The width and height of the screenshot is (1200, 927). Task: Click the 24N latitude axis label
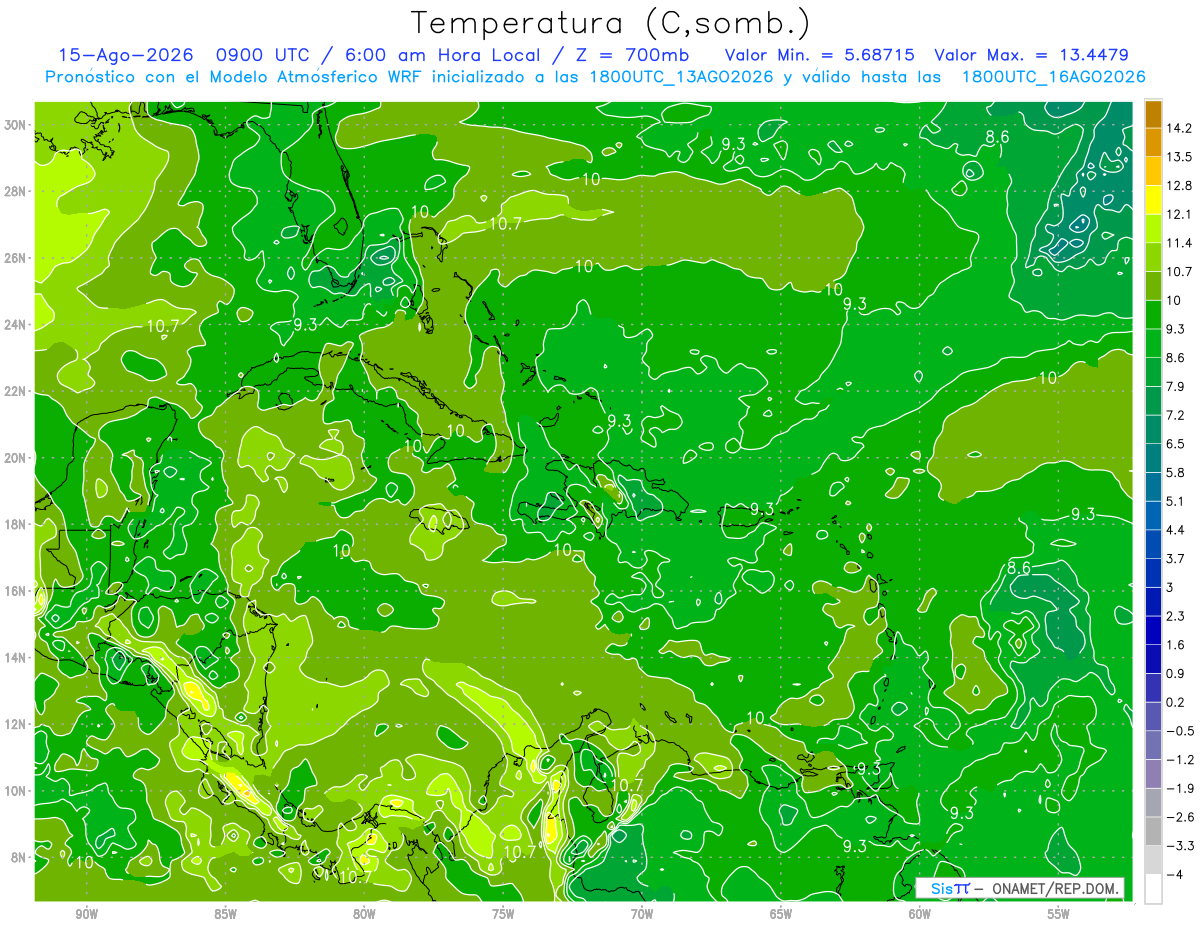pos(17,325)
